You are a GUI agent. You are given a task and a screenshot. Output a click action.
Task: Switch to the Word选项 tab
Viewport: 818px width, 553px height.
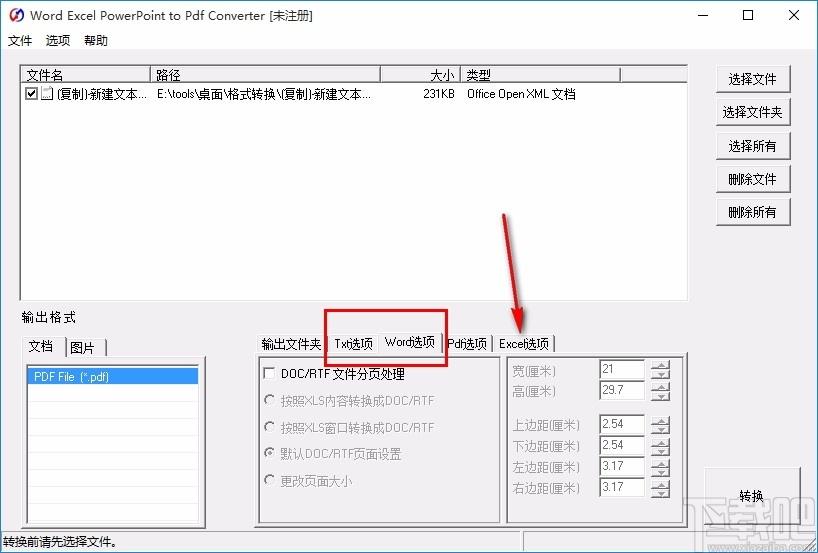[410, 342]
